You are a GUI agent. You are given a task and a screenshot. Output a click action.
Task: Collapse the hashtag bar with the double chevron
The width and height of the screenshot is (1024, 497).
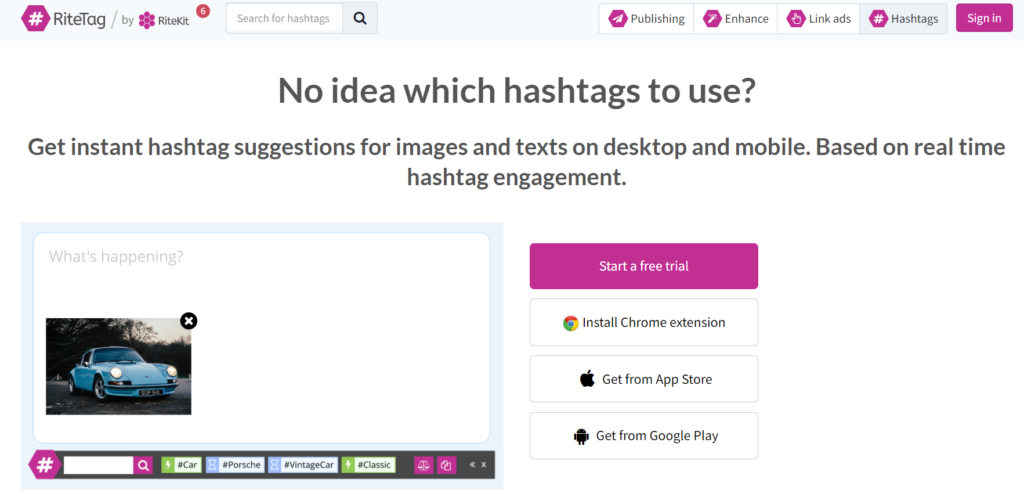(472, 465)
